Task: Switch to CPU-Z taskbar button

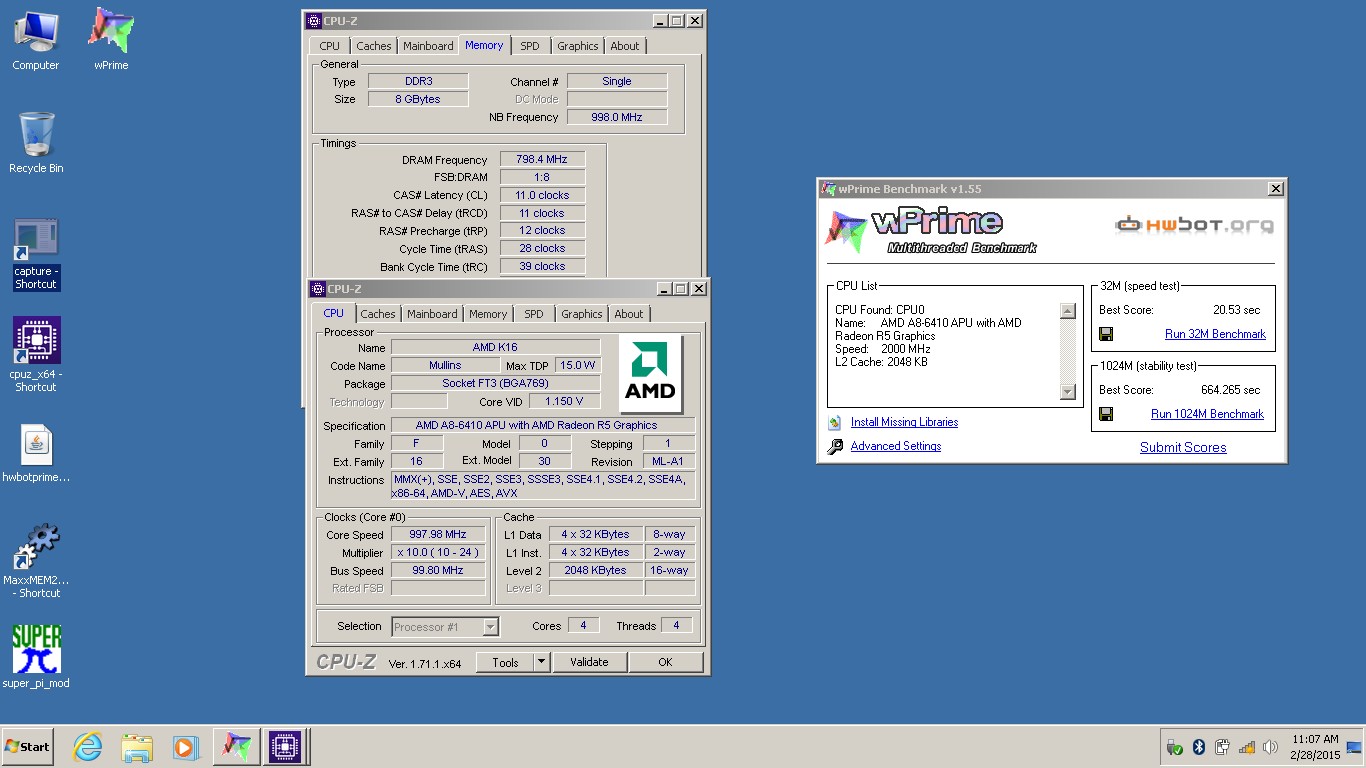Action: coord(284,747)
